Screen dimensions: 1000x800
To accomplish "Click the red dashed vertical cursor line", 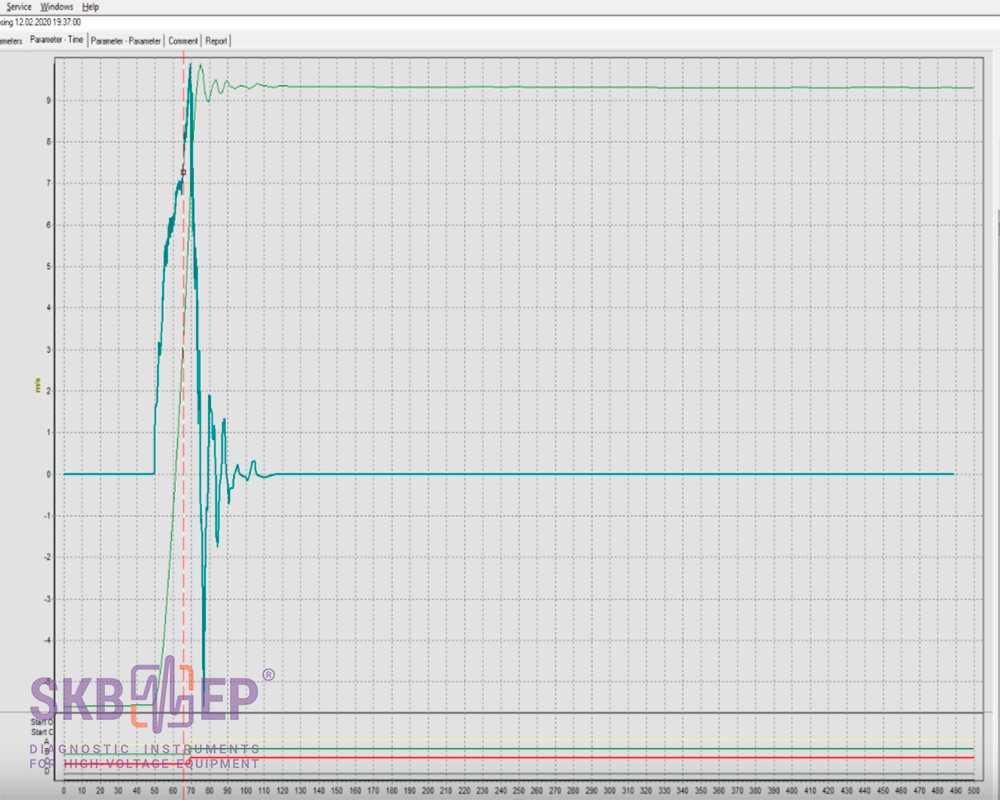I will click(184, 400).
